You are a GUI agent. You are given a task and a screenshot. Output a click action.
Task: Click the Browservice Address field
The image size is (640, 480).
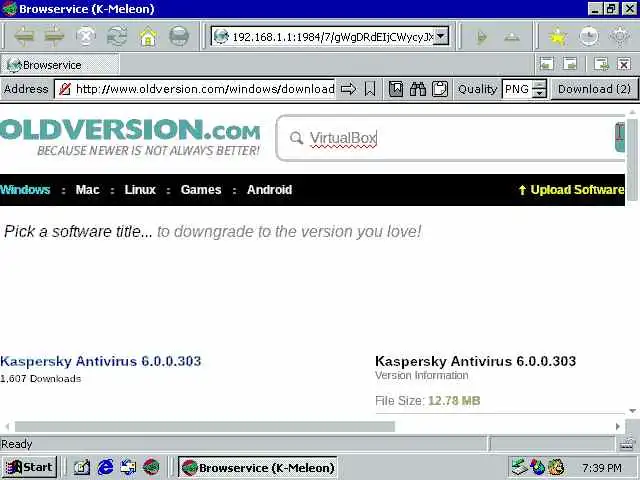pyautogui.click(x=195, y=89)
